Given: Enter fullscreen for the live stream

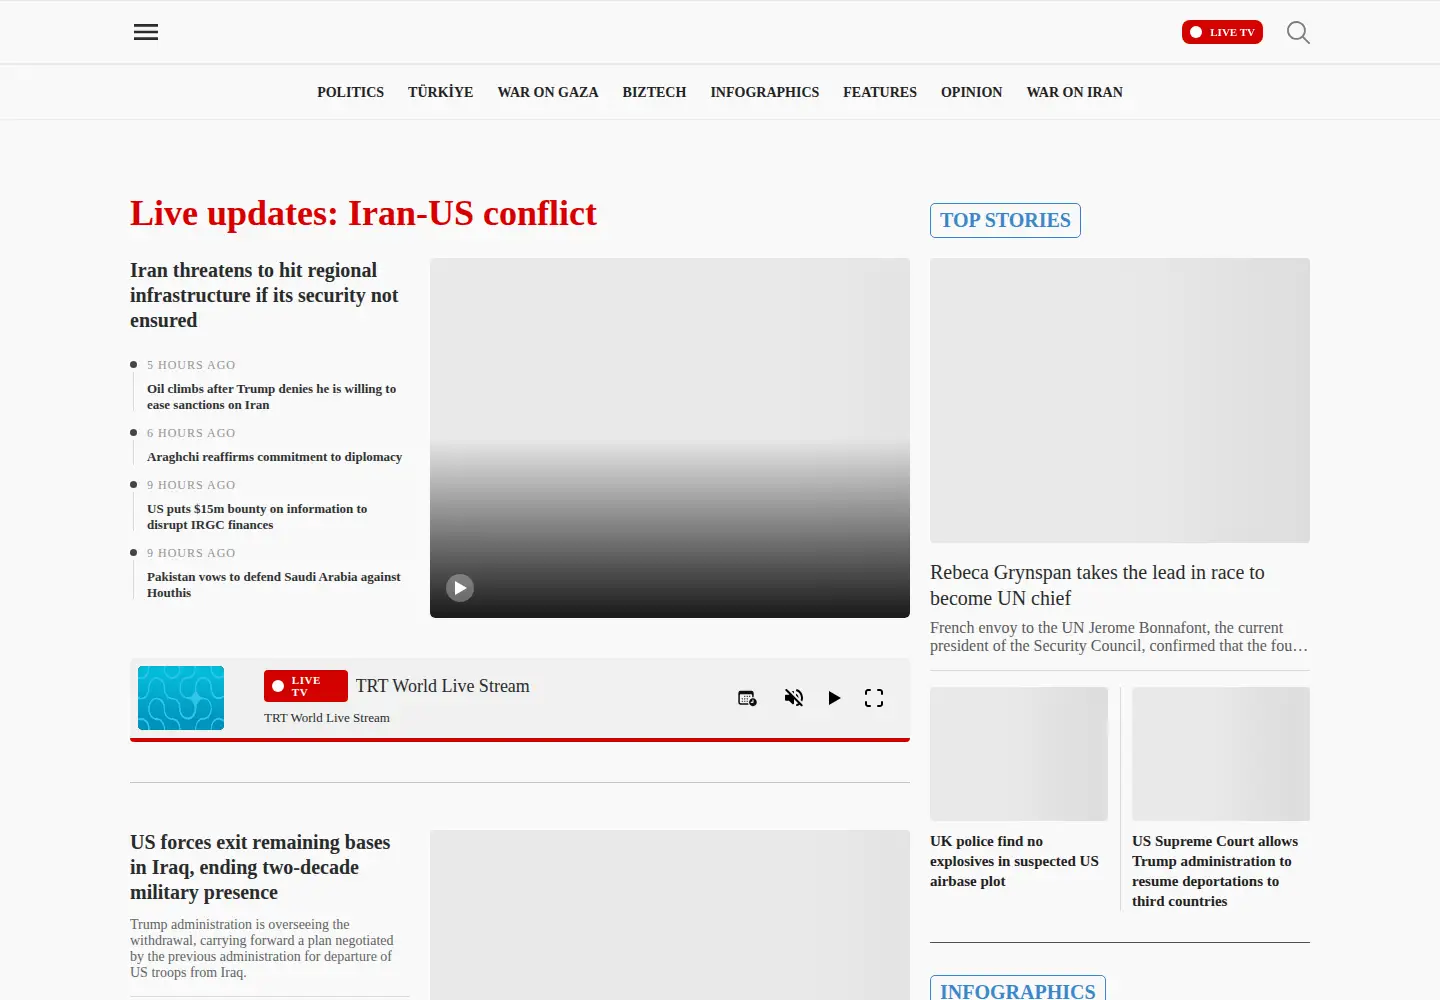Looking at the screenshot, I should pos(874,698).
